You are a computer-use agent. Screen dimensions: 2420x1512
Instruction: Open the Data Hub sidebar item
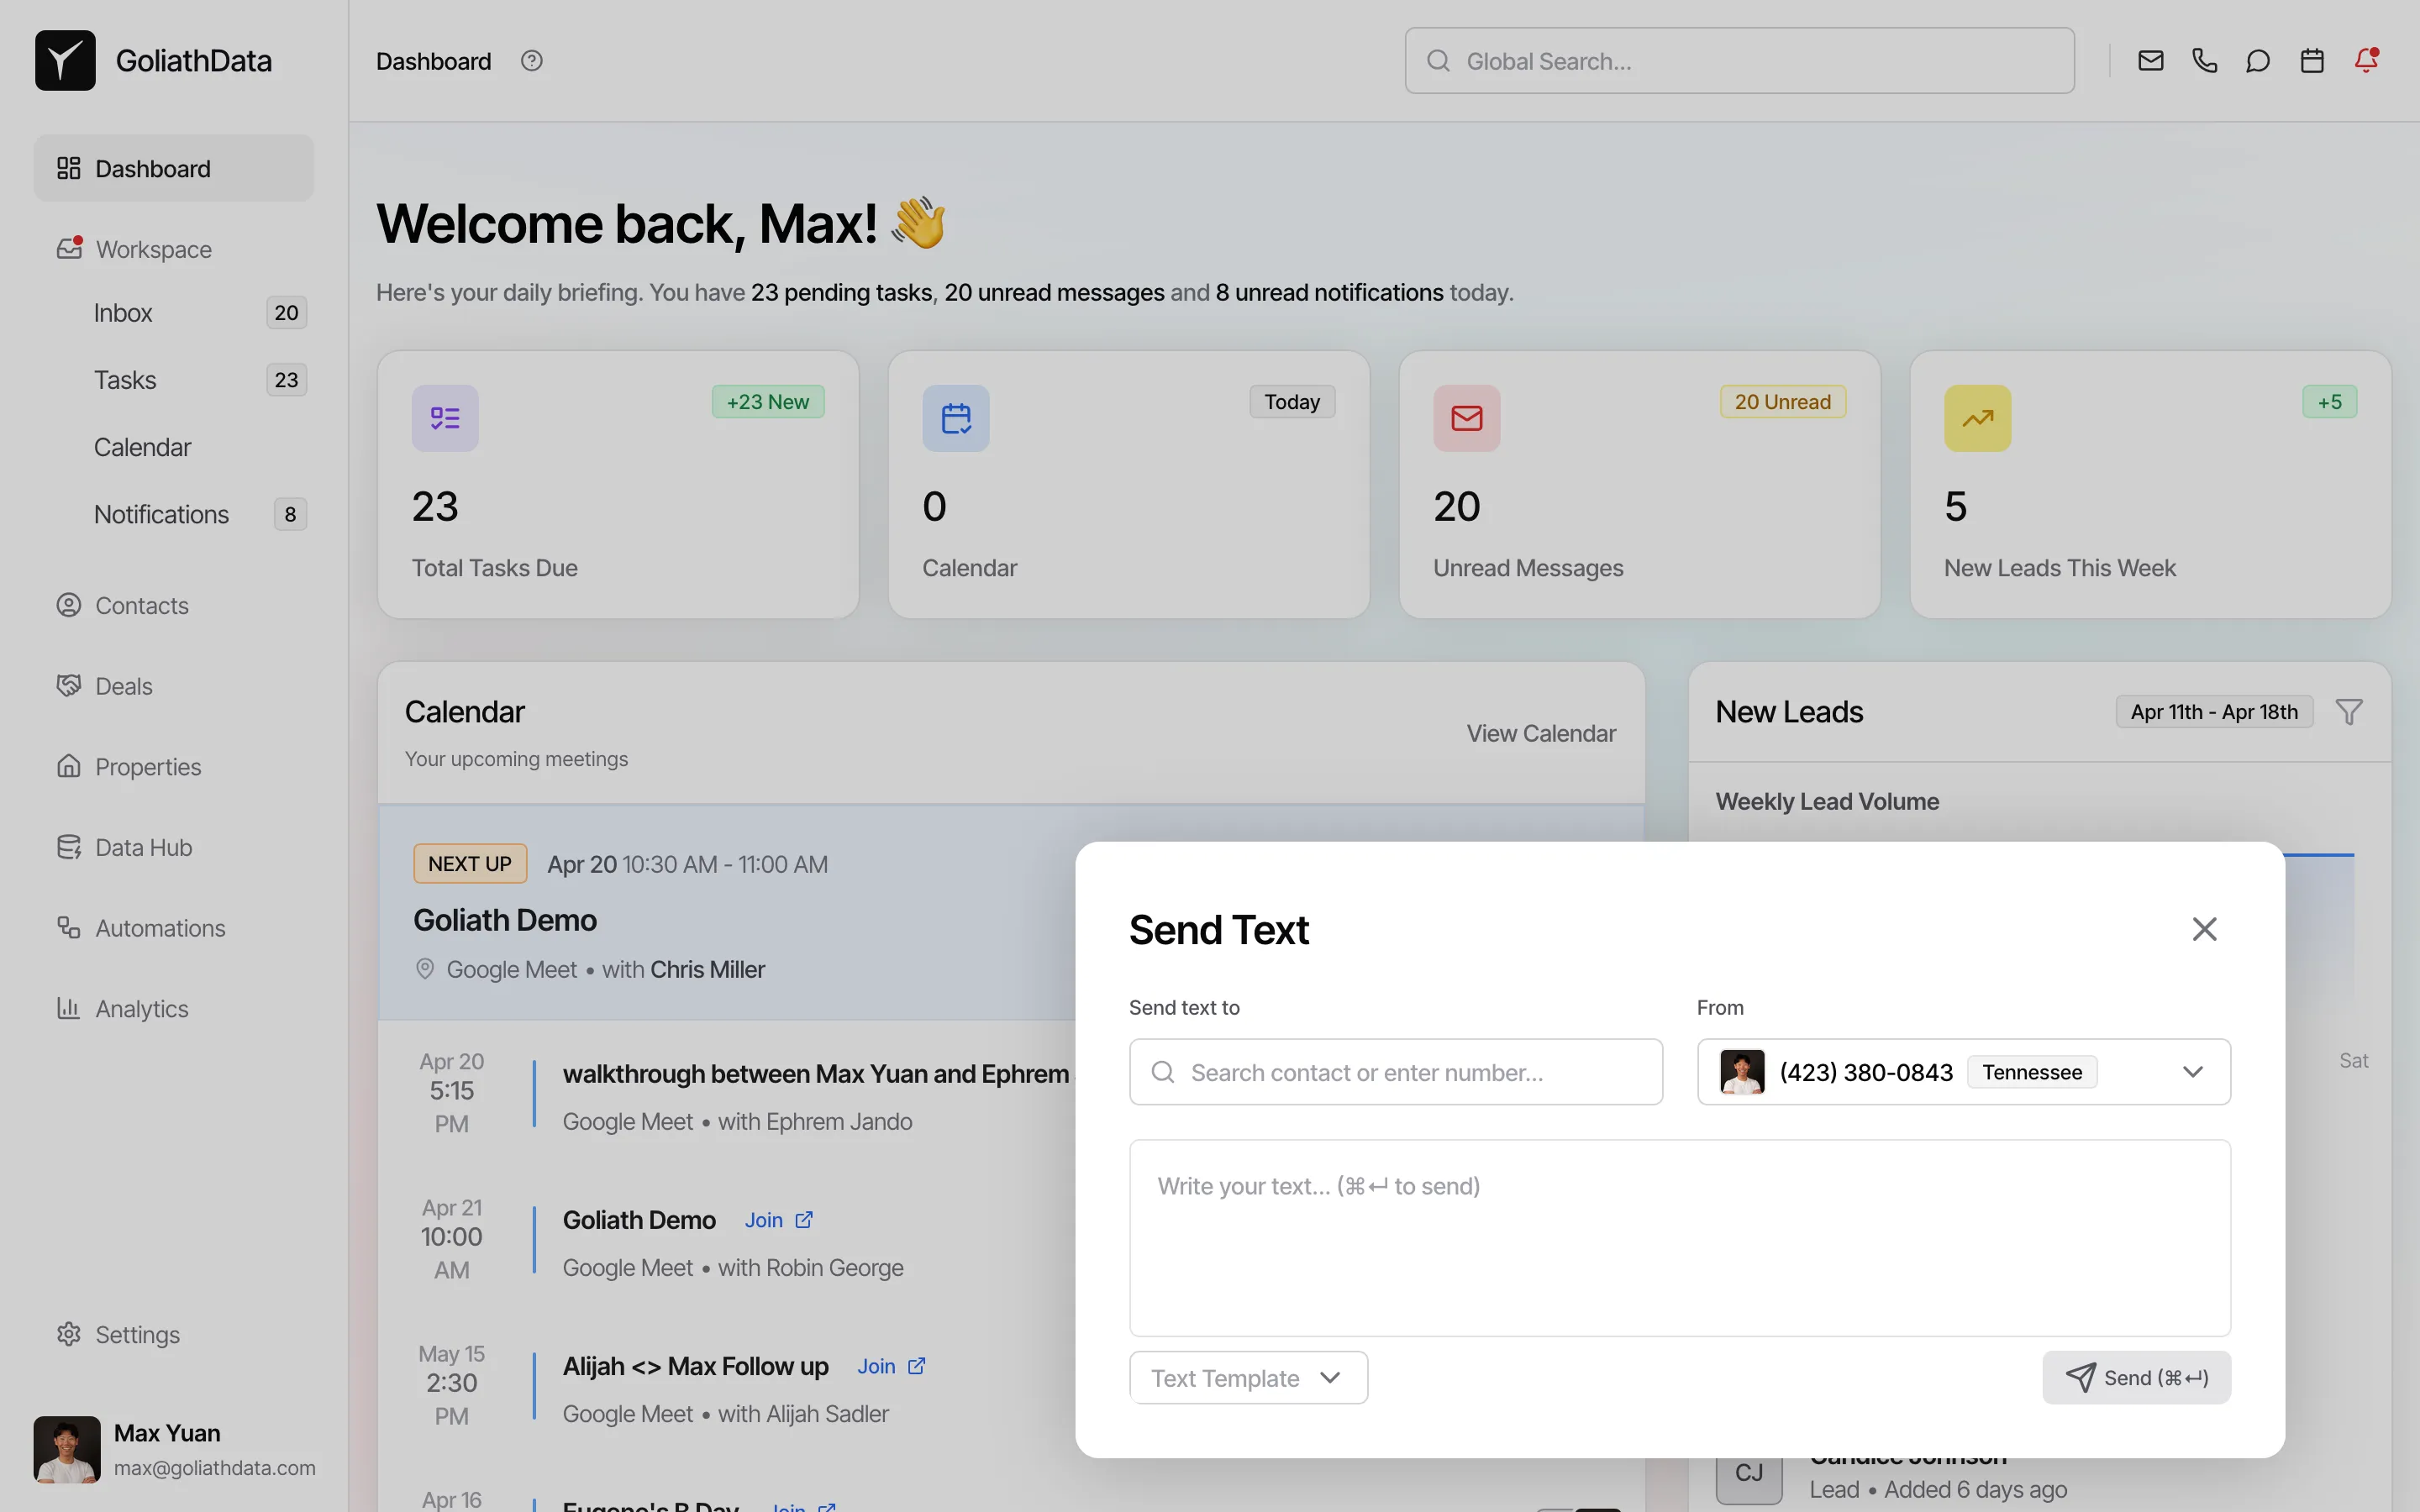[143, 847]
